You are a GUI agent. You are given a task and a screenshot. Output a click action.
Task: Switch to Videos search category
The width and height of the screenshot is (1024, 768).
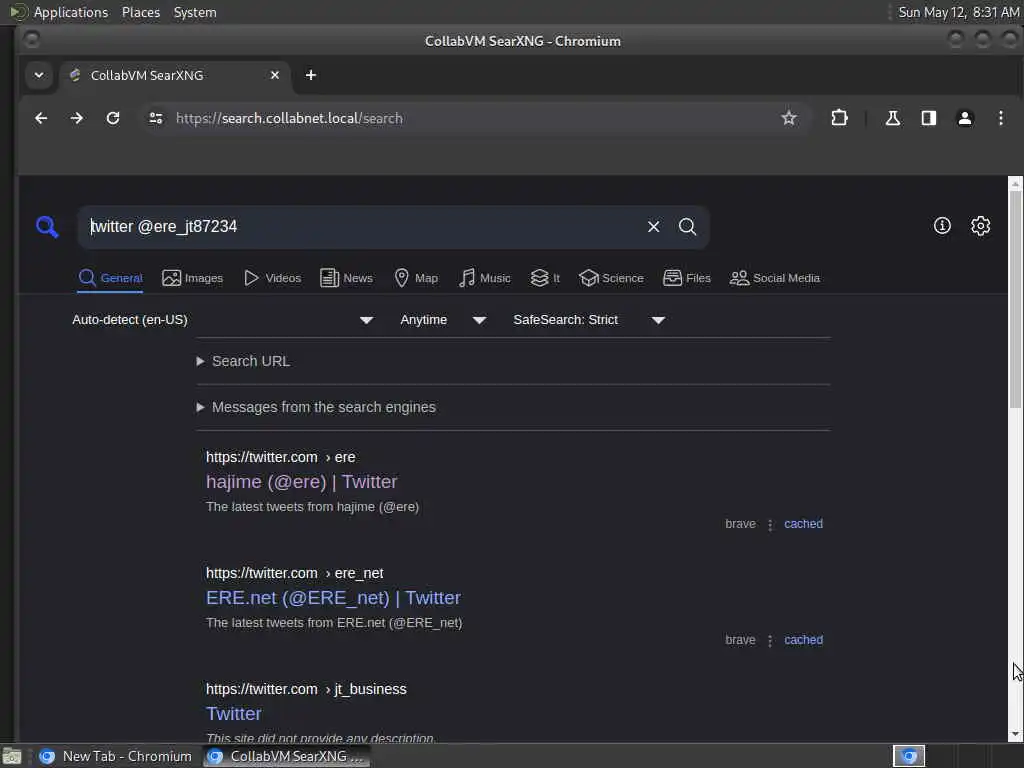tap(272, 278)
